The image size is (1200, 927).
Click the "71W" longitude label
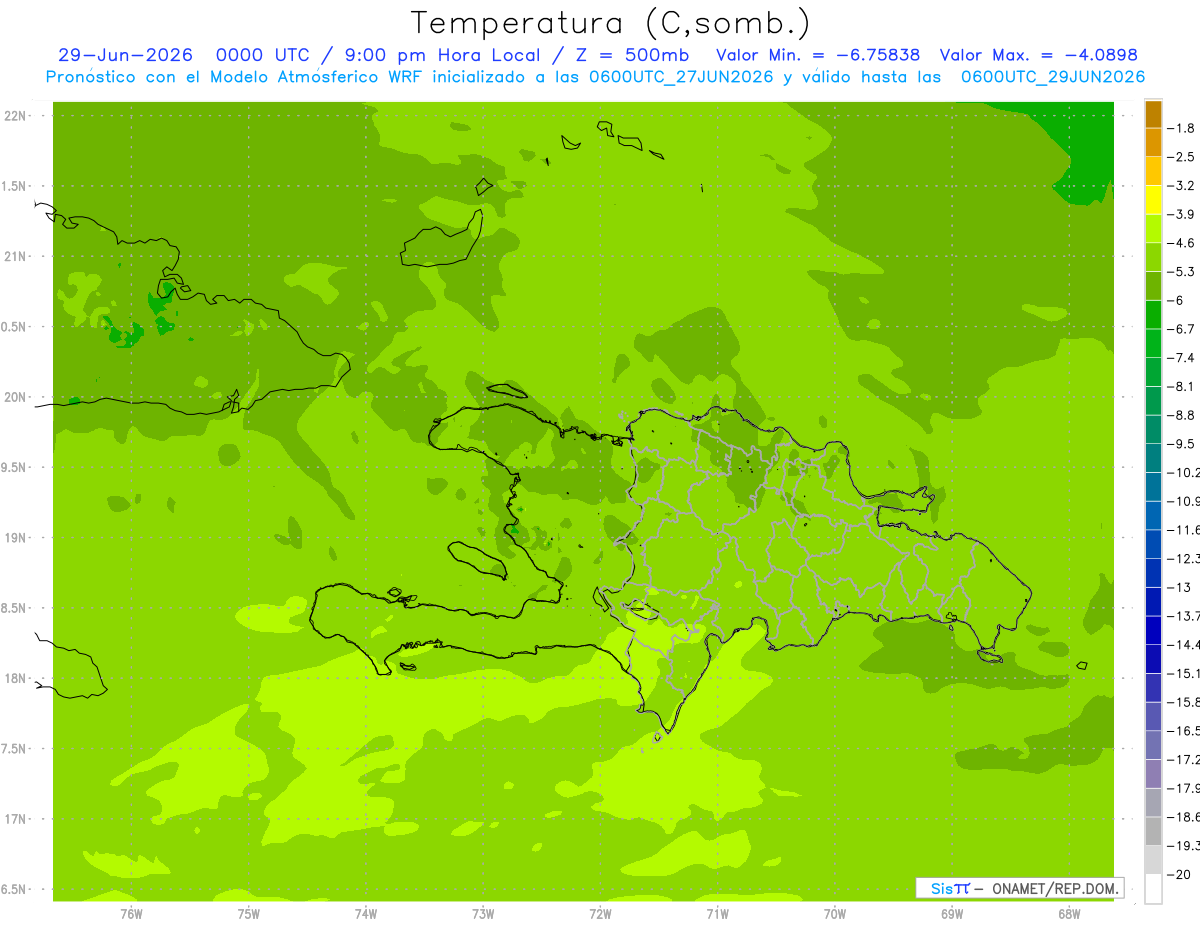coord(717,913)
